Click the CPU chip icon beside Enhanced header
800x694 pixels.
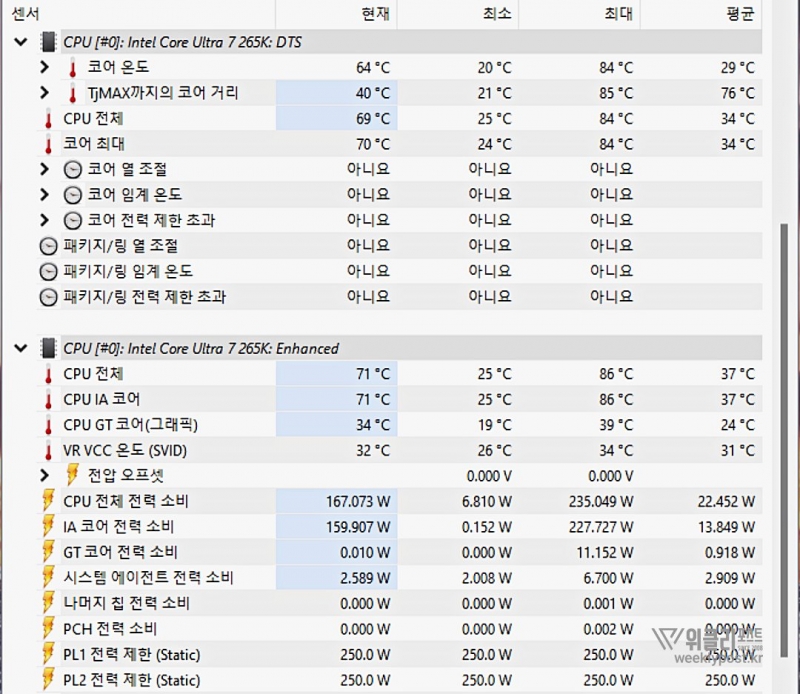click(x=47, y=348)
